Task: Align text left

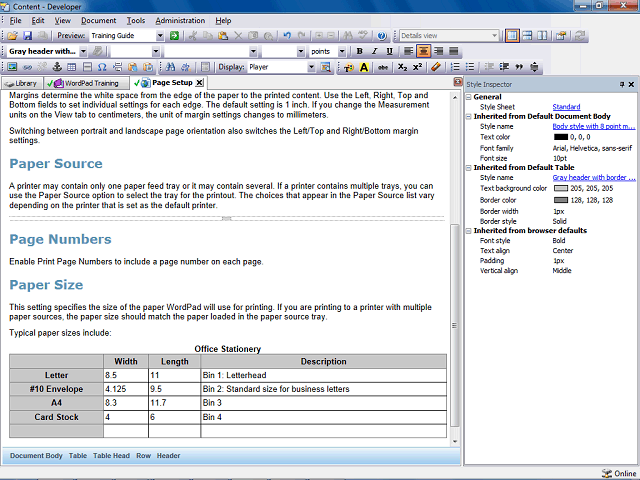Action: pyautogui.click(x=408, y=51)
